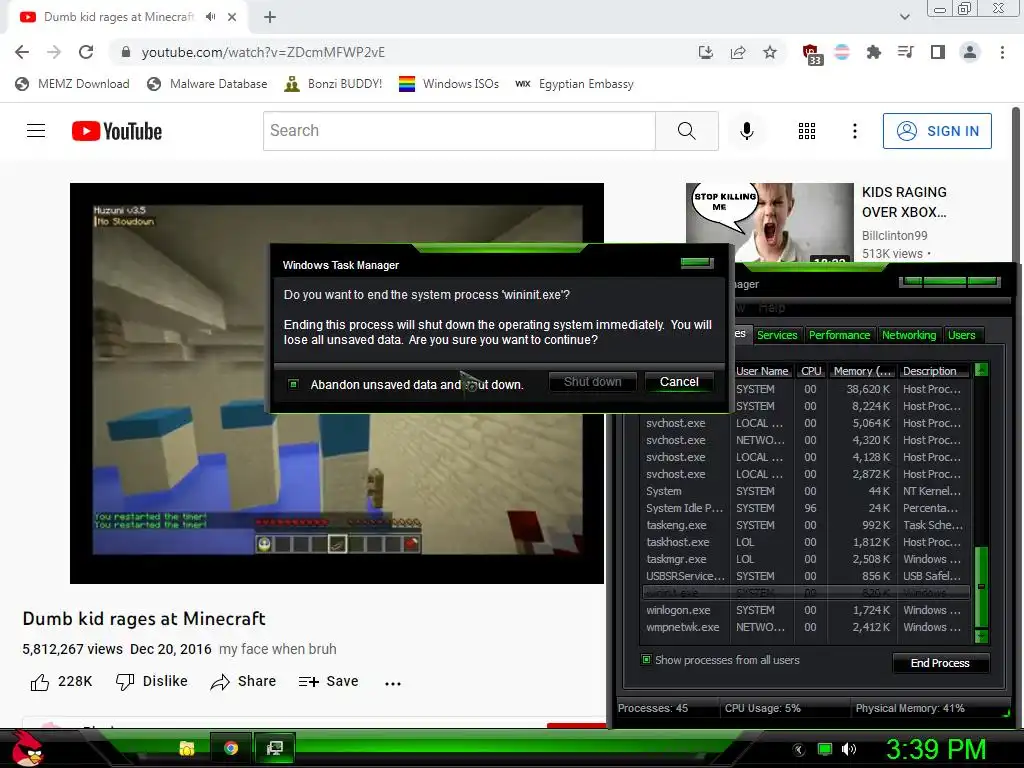The width and height of the screenshot is (1024, 768).
Task: Go back using browser back arrow
Action: [22, 52]
